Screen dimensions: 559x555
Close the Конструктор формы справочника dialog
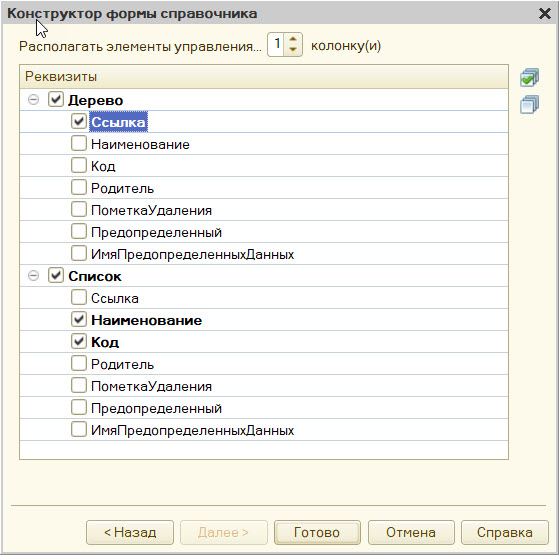coord(545,14)
